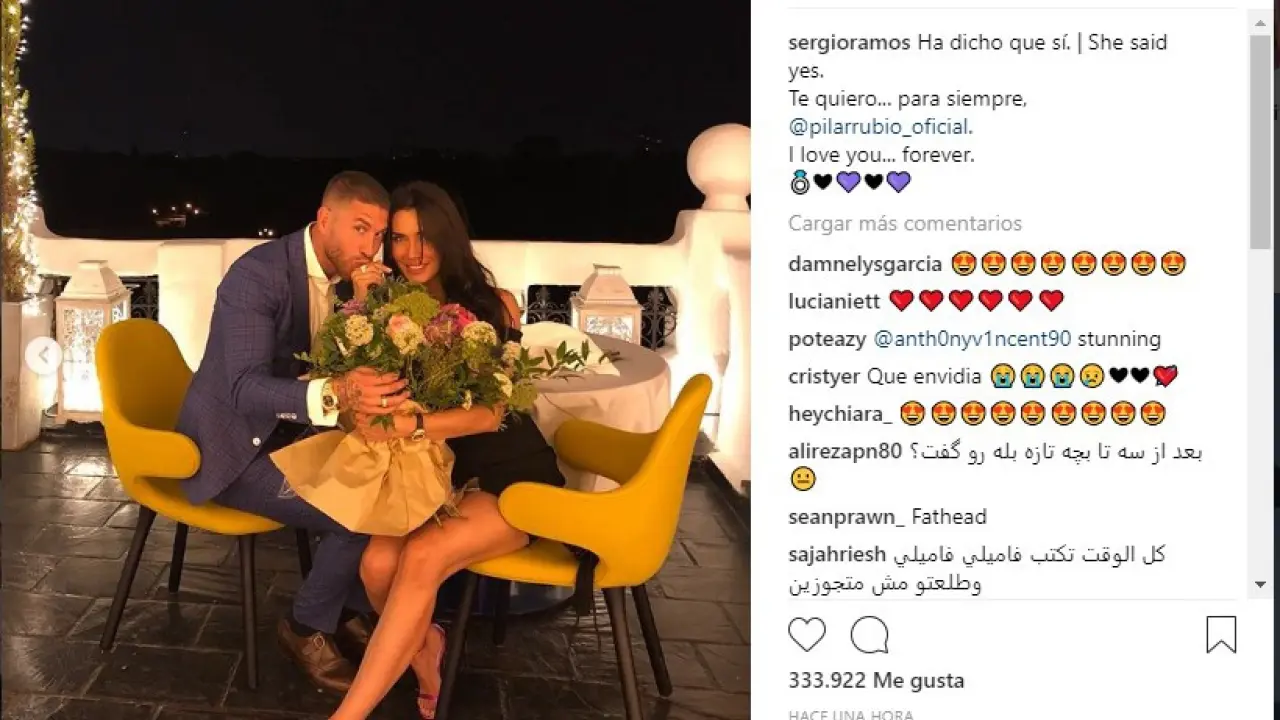Open poteazy commenter profile
The height and width of the screenshot is (720, 1280).
827,339
